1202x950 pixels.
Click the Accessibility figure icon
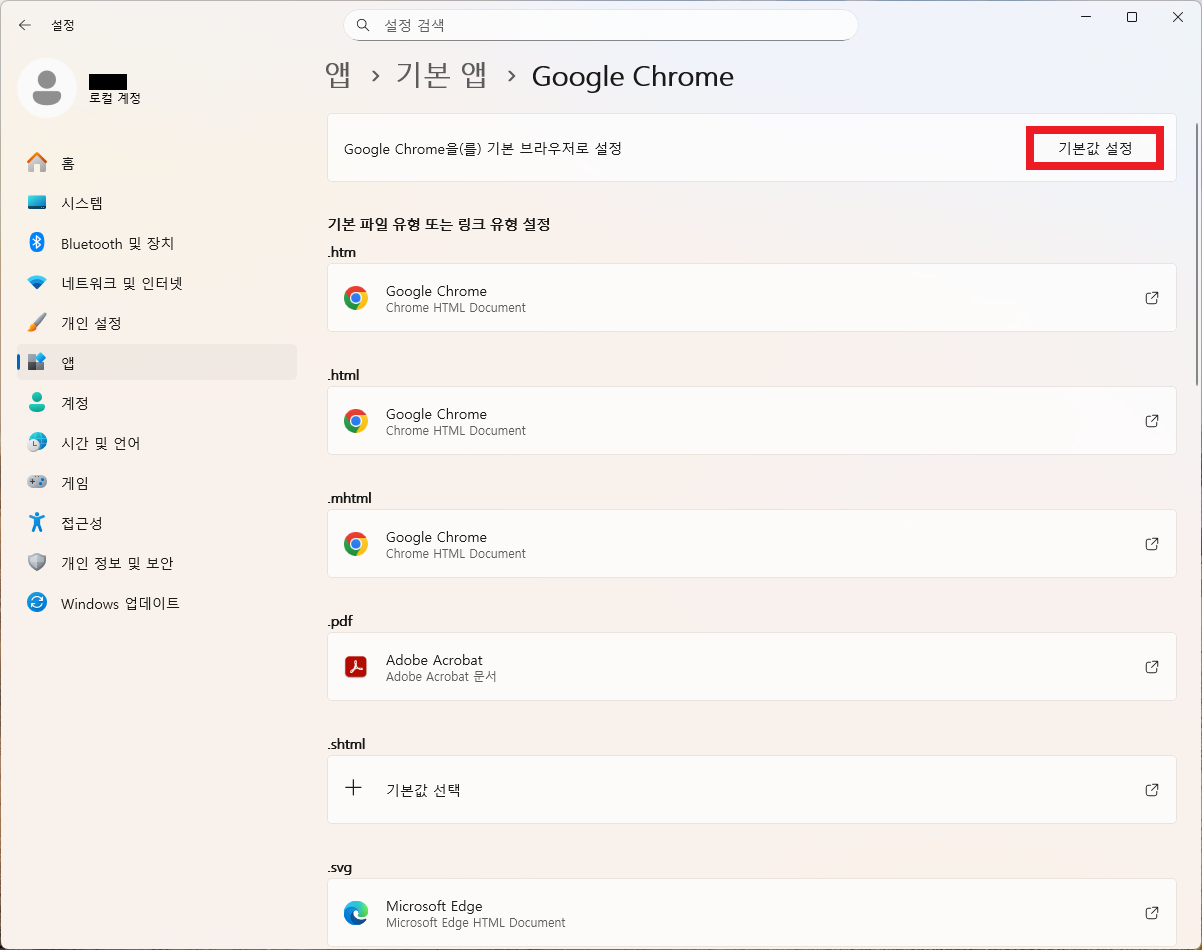(37, 522)
